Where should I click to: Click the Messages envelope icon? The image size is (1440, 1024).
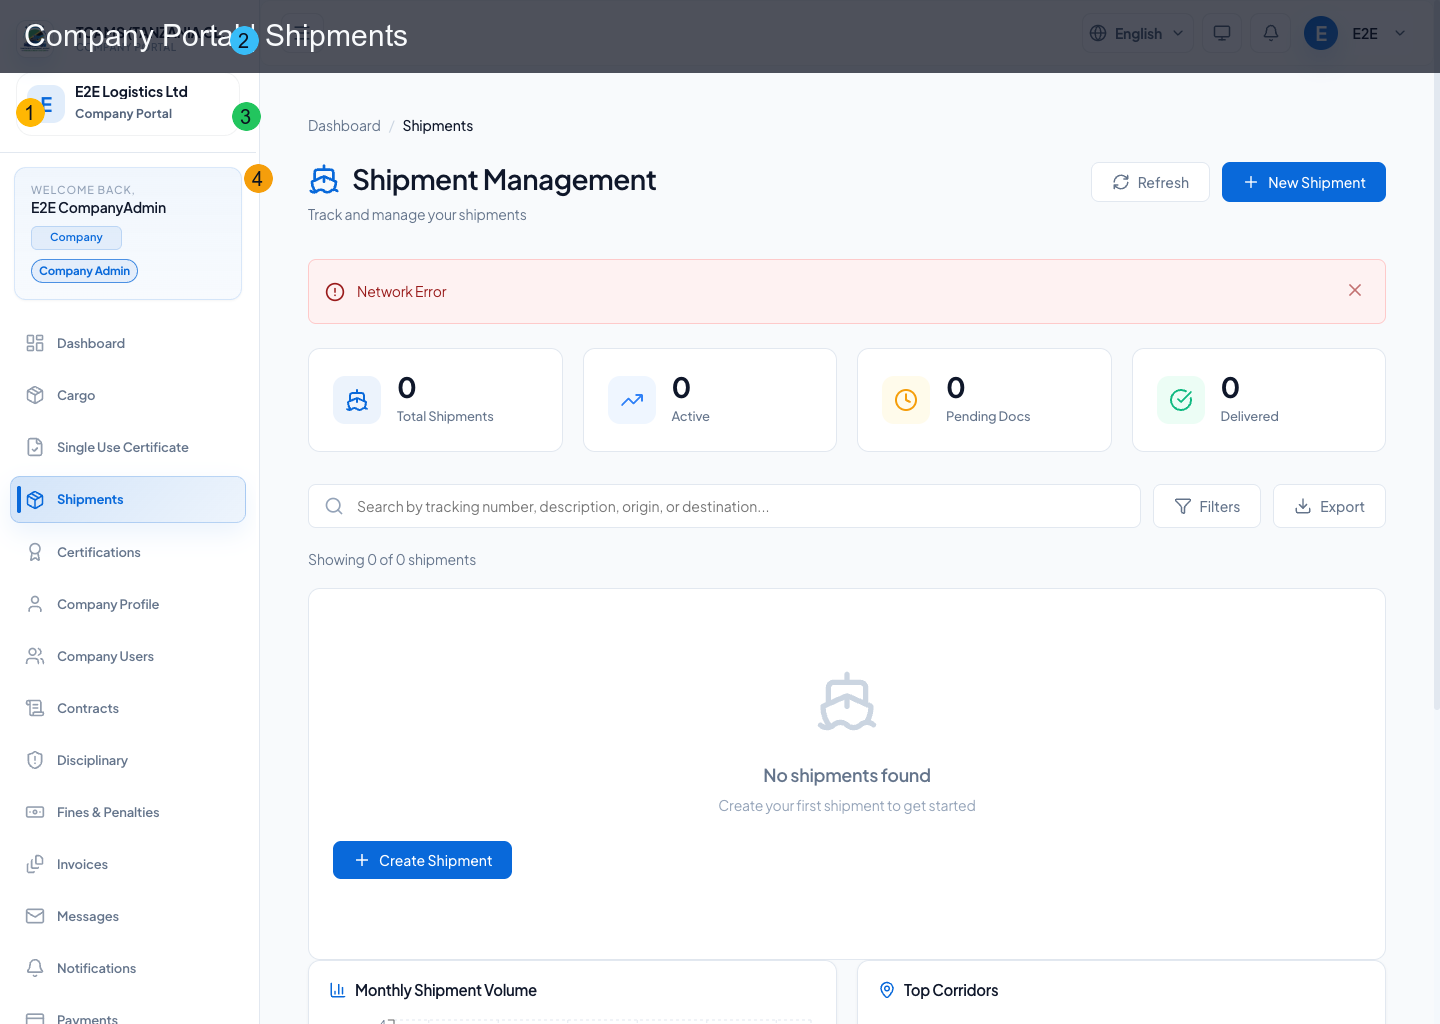[x=35, y=916]
